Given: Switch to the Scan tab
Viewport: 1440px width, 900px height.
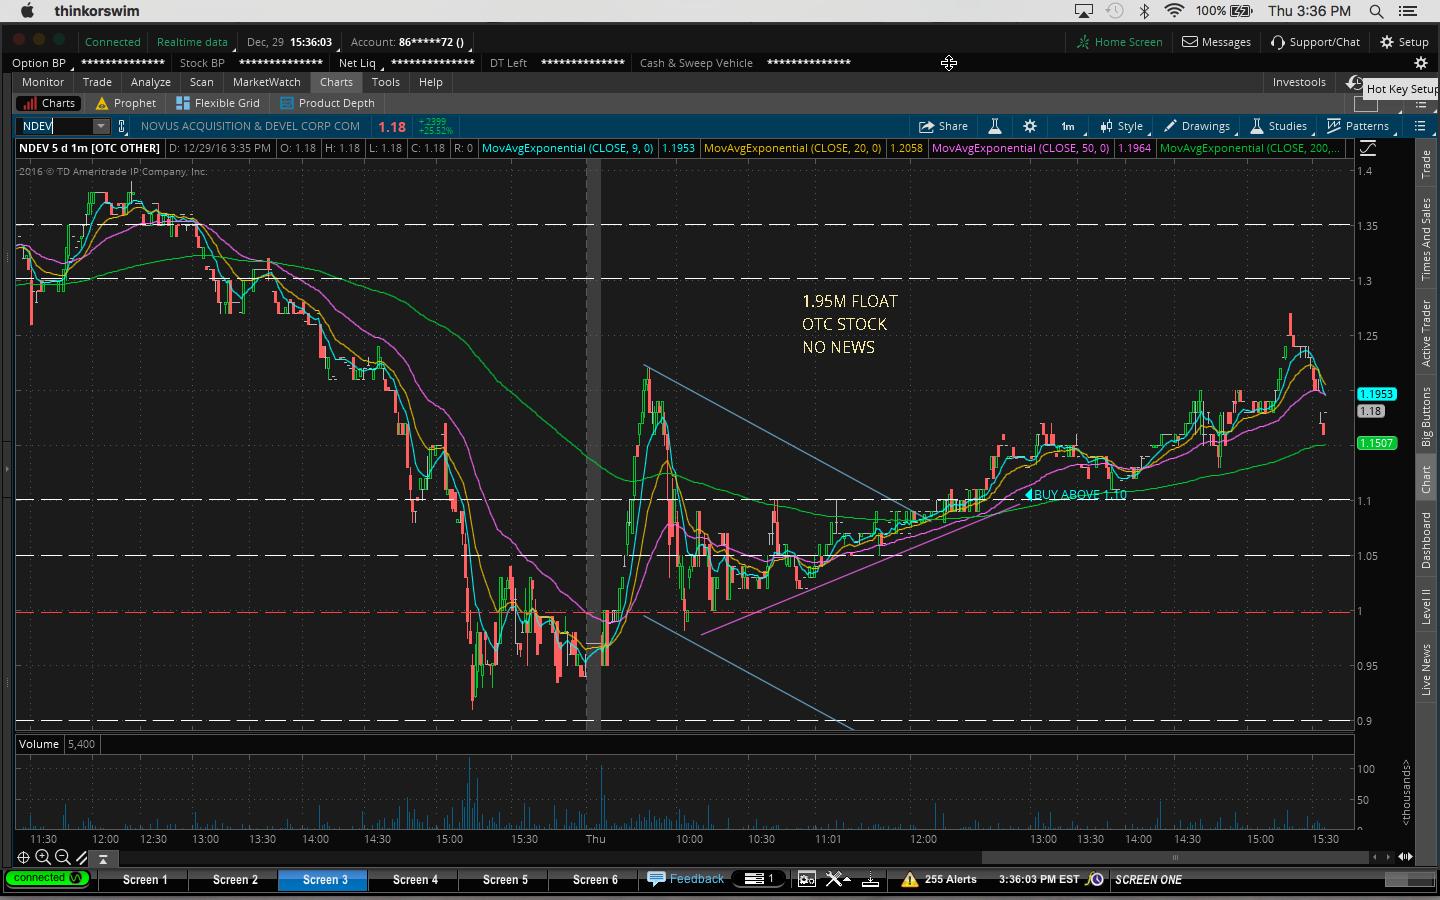Looking at the screenshot, I should tap(202, 82).
